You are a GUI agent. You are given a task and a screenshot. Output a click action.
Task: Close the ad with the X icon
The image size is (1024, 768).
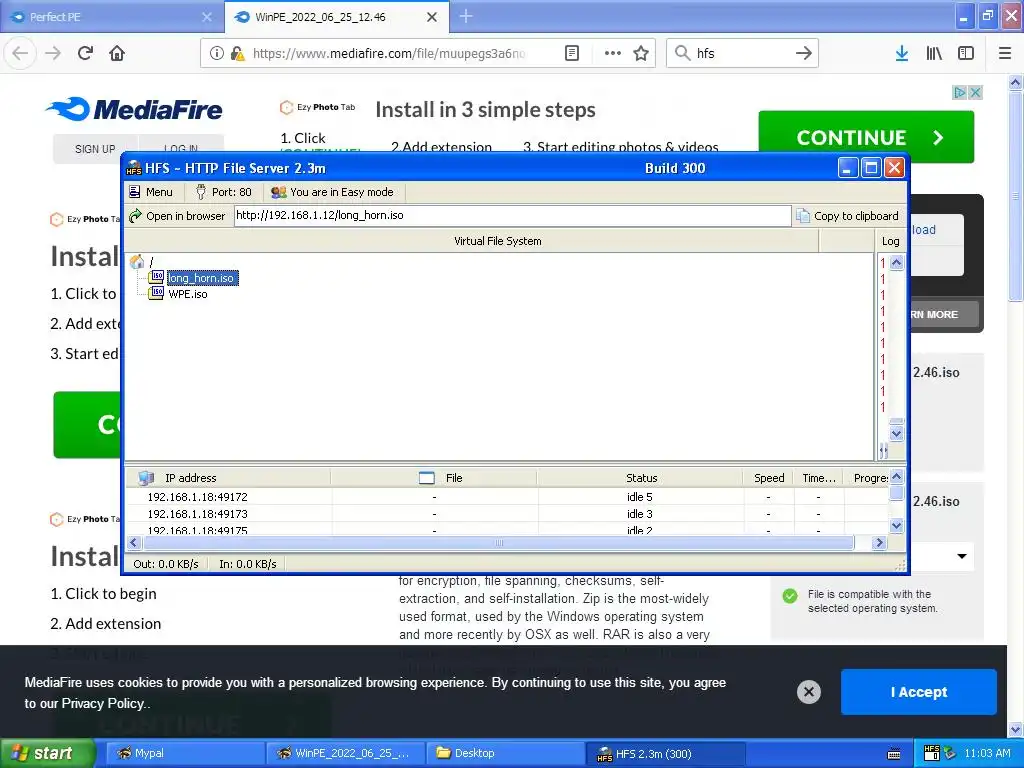pos(976,93)
